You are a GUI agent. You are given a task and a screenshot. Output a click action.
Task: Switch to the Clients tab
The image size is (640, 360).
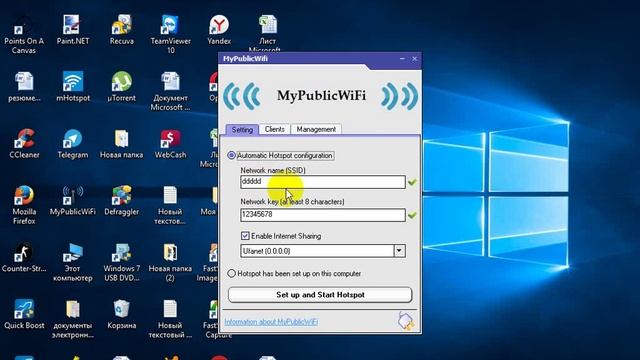274,129
